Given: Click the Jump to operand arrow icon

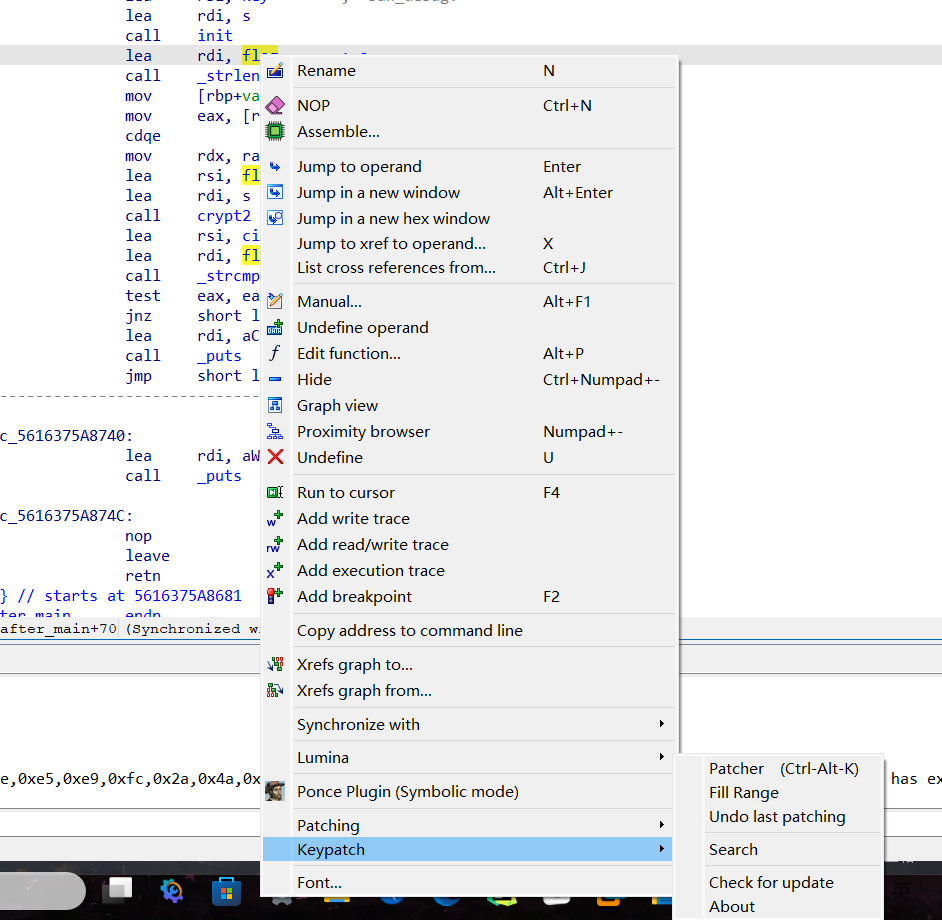Looking at the screenshot, I should [275, 166].
